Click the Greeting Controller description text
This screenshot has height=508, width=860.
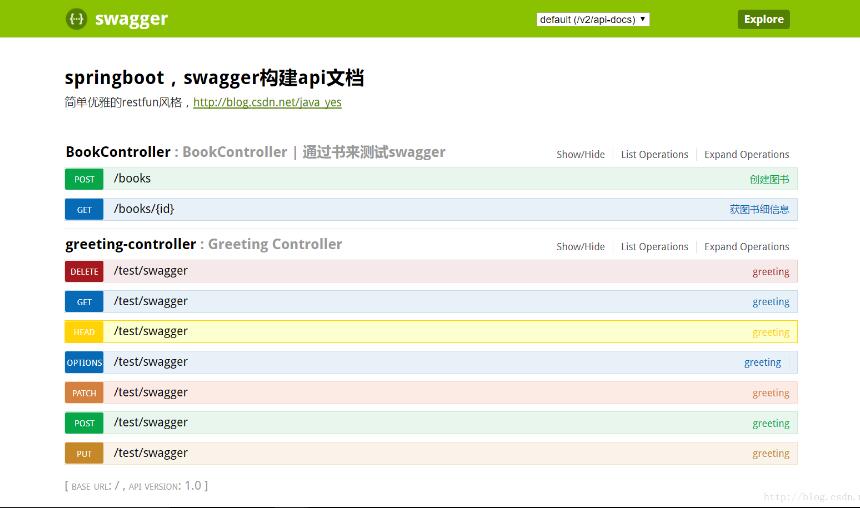(x=275, y=244)
